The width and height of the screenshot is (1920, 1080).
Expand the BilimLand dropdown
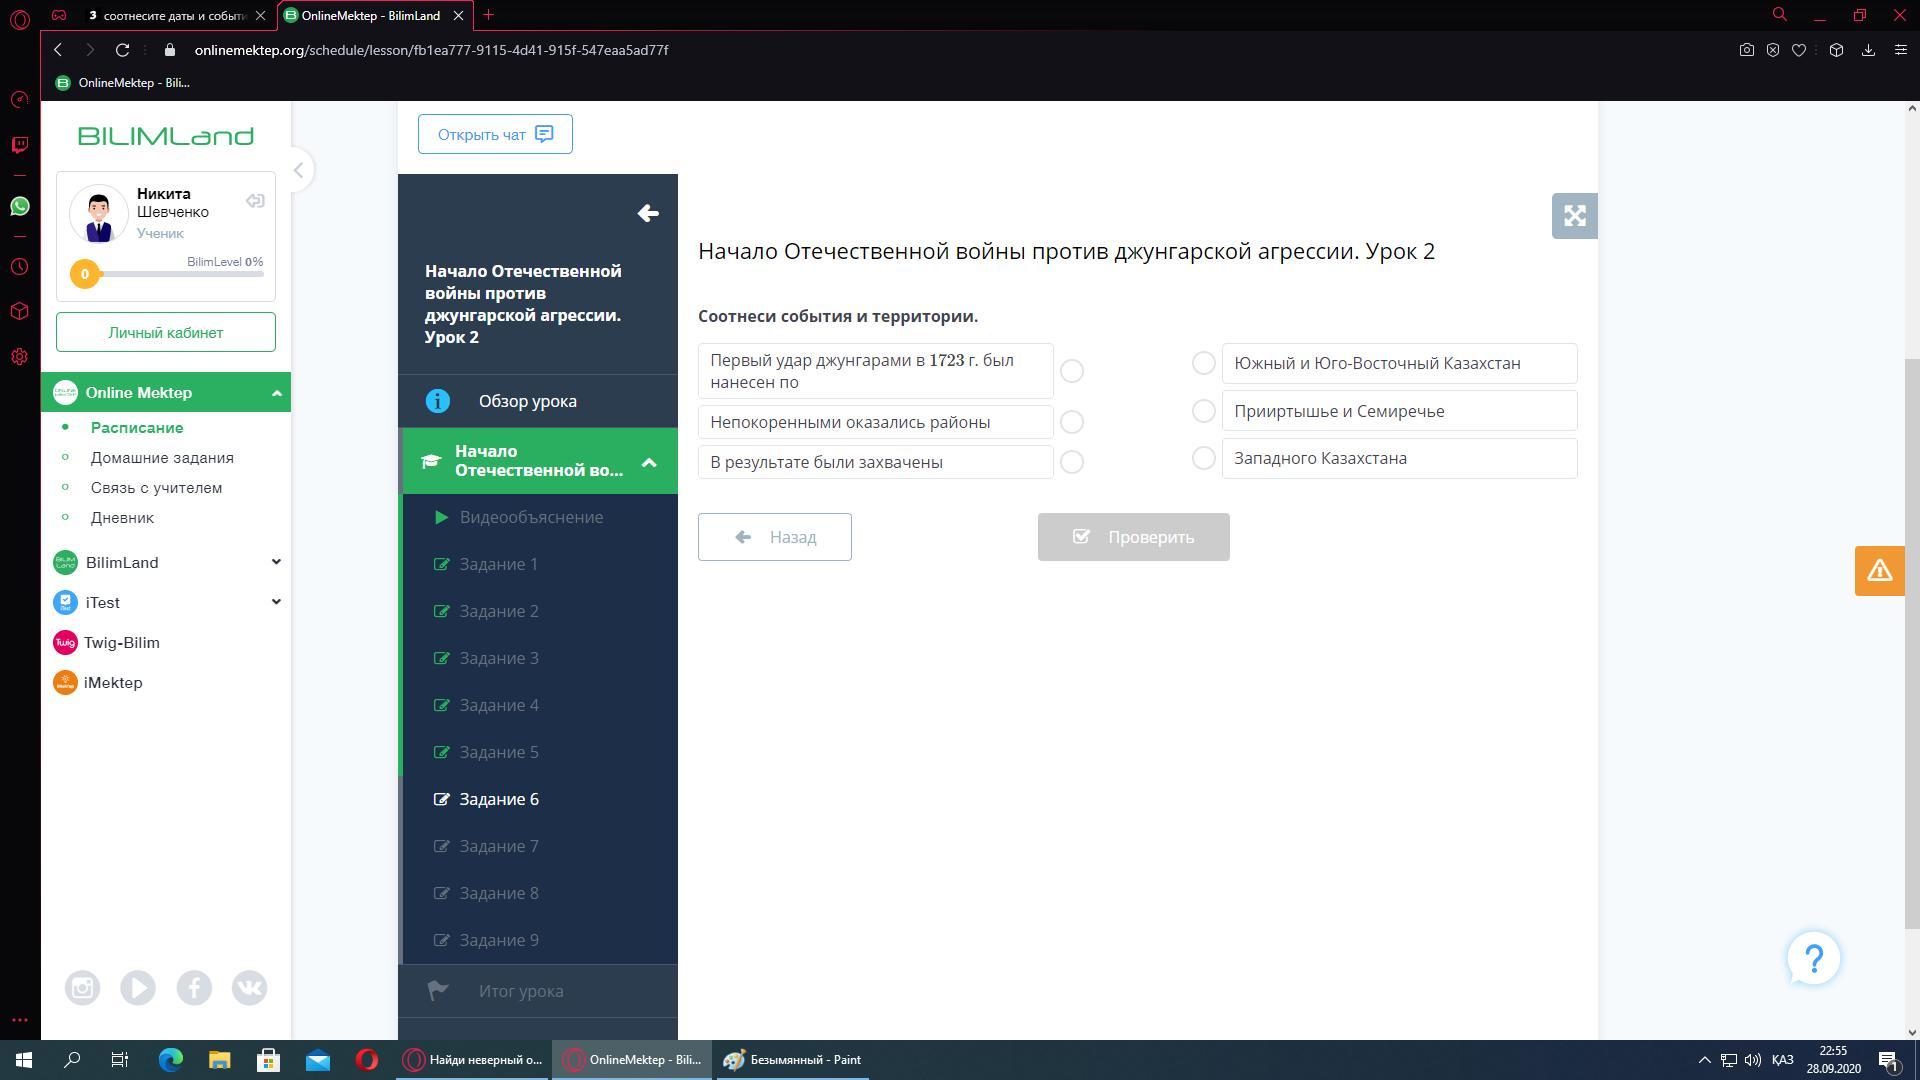tap(276, 562)
